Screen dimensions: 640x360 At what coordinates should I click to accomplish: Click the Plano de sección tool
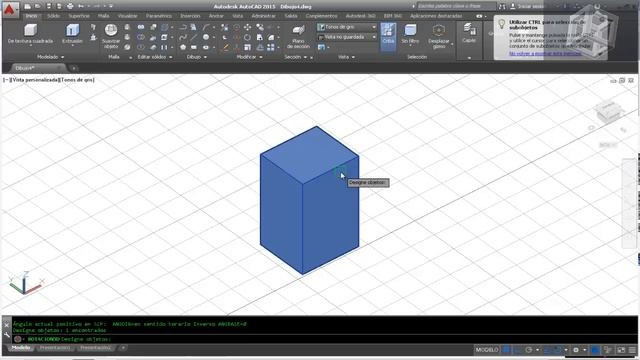(x=298, y=37)
